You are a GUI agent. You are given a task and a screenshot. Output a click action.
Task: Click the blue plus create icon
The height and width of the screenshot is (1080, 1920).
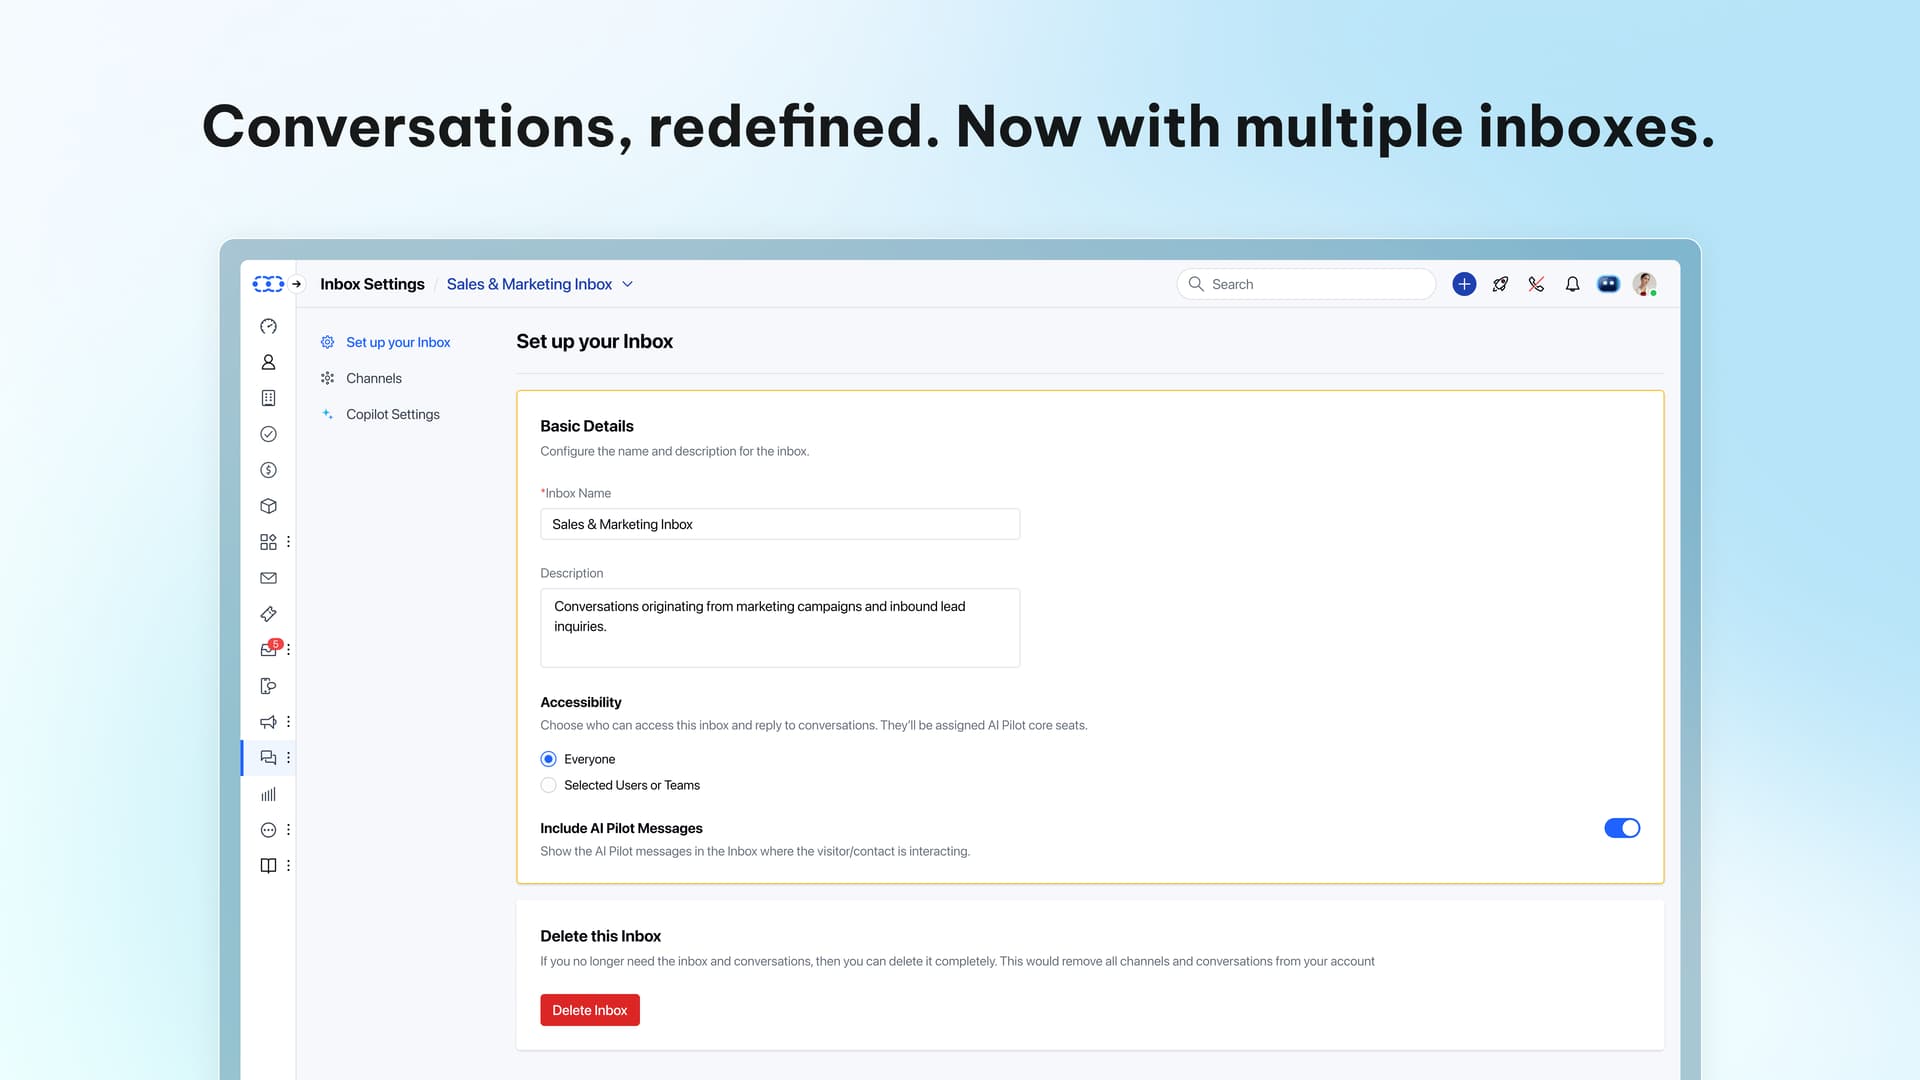coord(1464,284)
